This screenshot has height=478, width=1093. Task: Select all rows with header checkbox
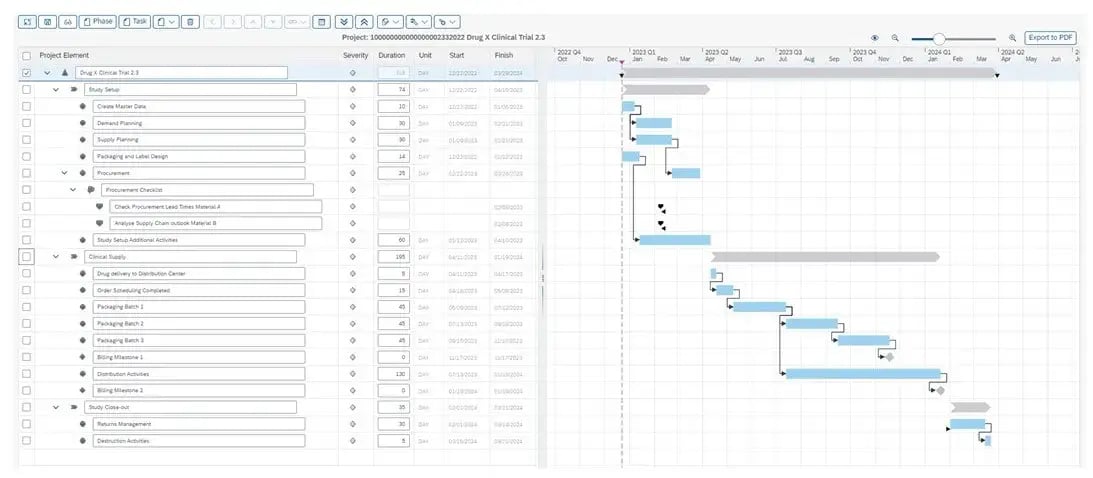(x=27, y=55)
